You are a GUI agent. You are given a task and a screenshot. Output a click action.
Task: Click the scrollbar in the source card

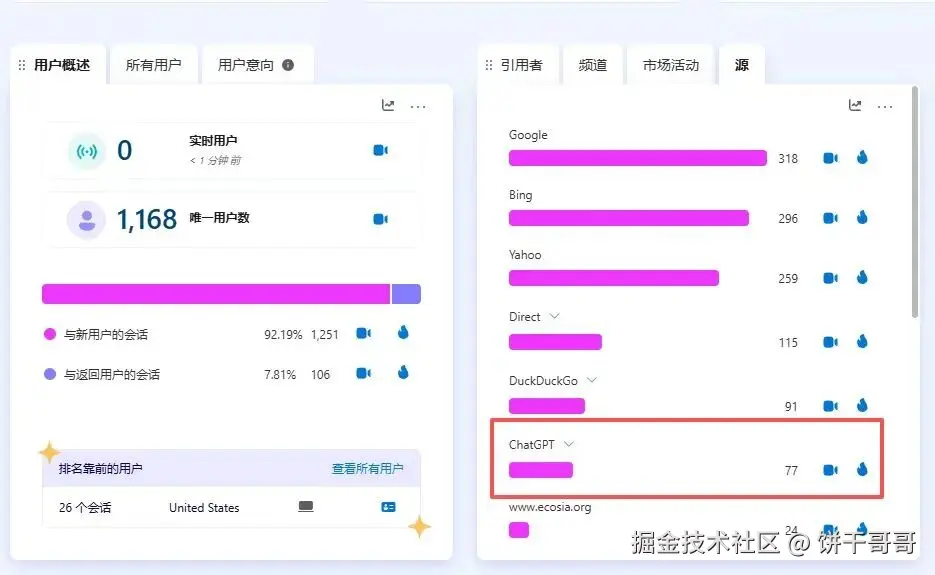click(x=915, y=202)
